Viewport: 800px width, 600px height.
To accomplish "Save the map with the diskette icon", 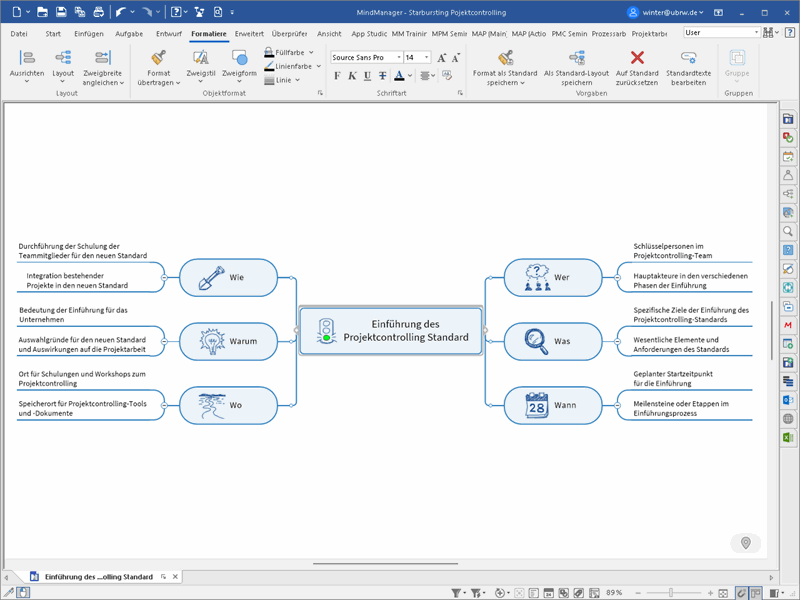I will point(61,12).
